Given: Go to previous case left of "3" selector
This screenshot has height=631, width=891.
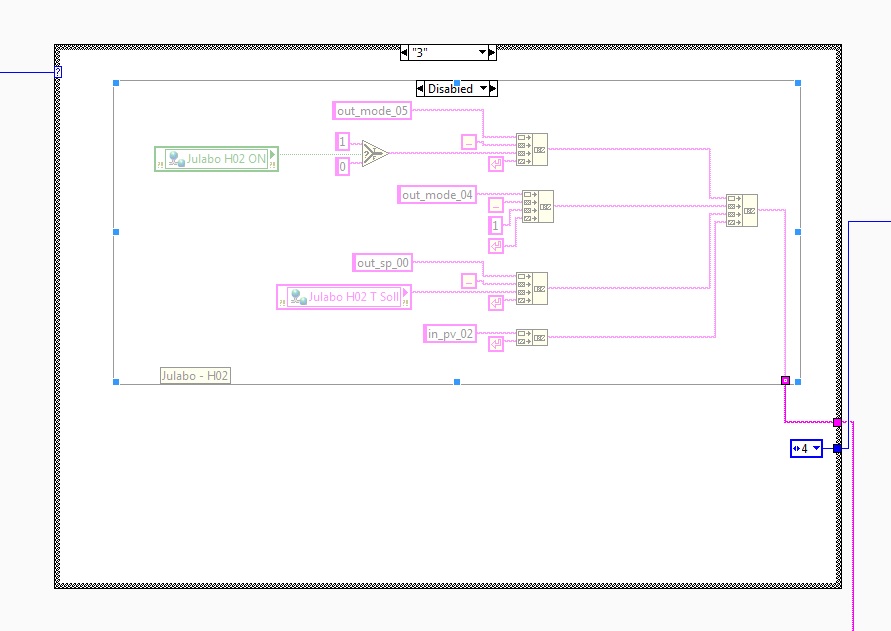Looking at the screenshot, I should (404, 52).
